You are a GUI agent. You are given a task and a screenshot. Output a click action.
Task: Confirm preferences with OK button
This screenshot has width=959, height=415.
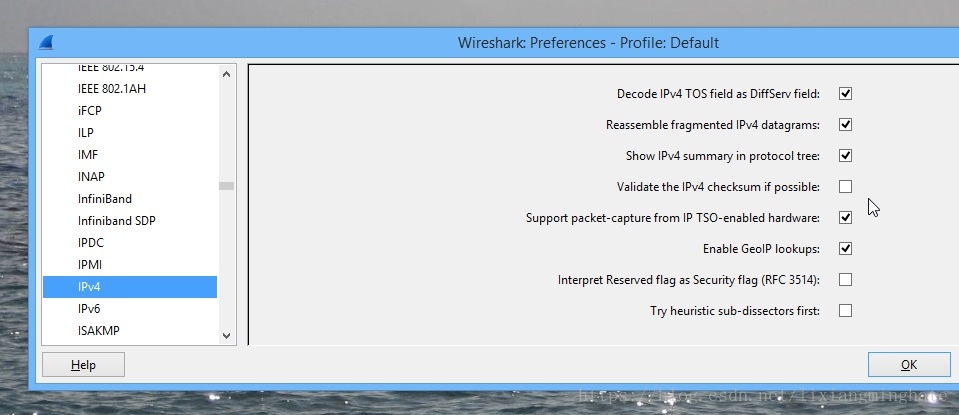[909, 365]
